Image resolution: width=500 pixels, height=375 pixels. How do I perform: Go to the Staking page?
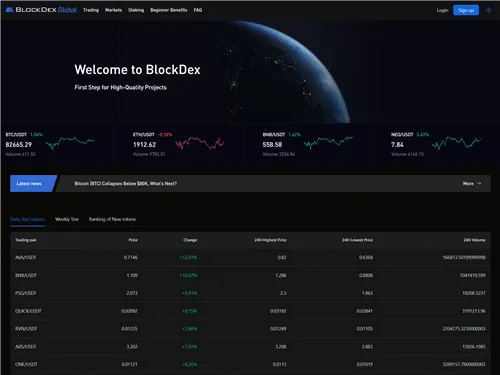click(136, 10)
